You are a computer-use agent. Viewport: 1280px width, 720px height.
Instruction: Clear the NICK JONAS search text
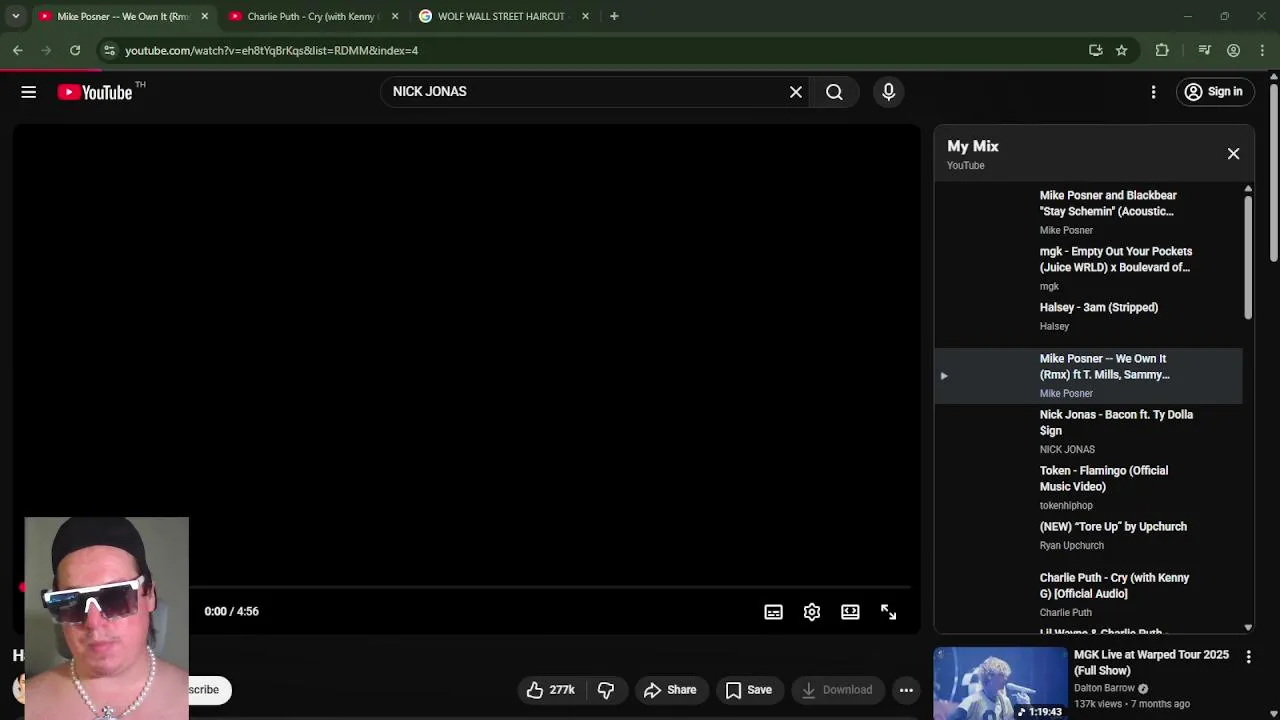pos(796,92)
